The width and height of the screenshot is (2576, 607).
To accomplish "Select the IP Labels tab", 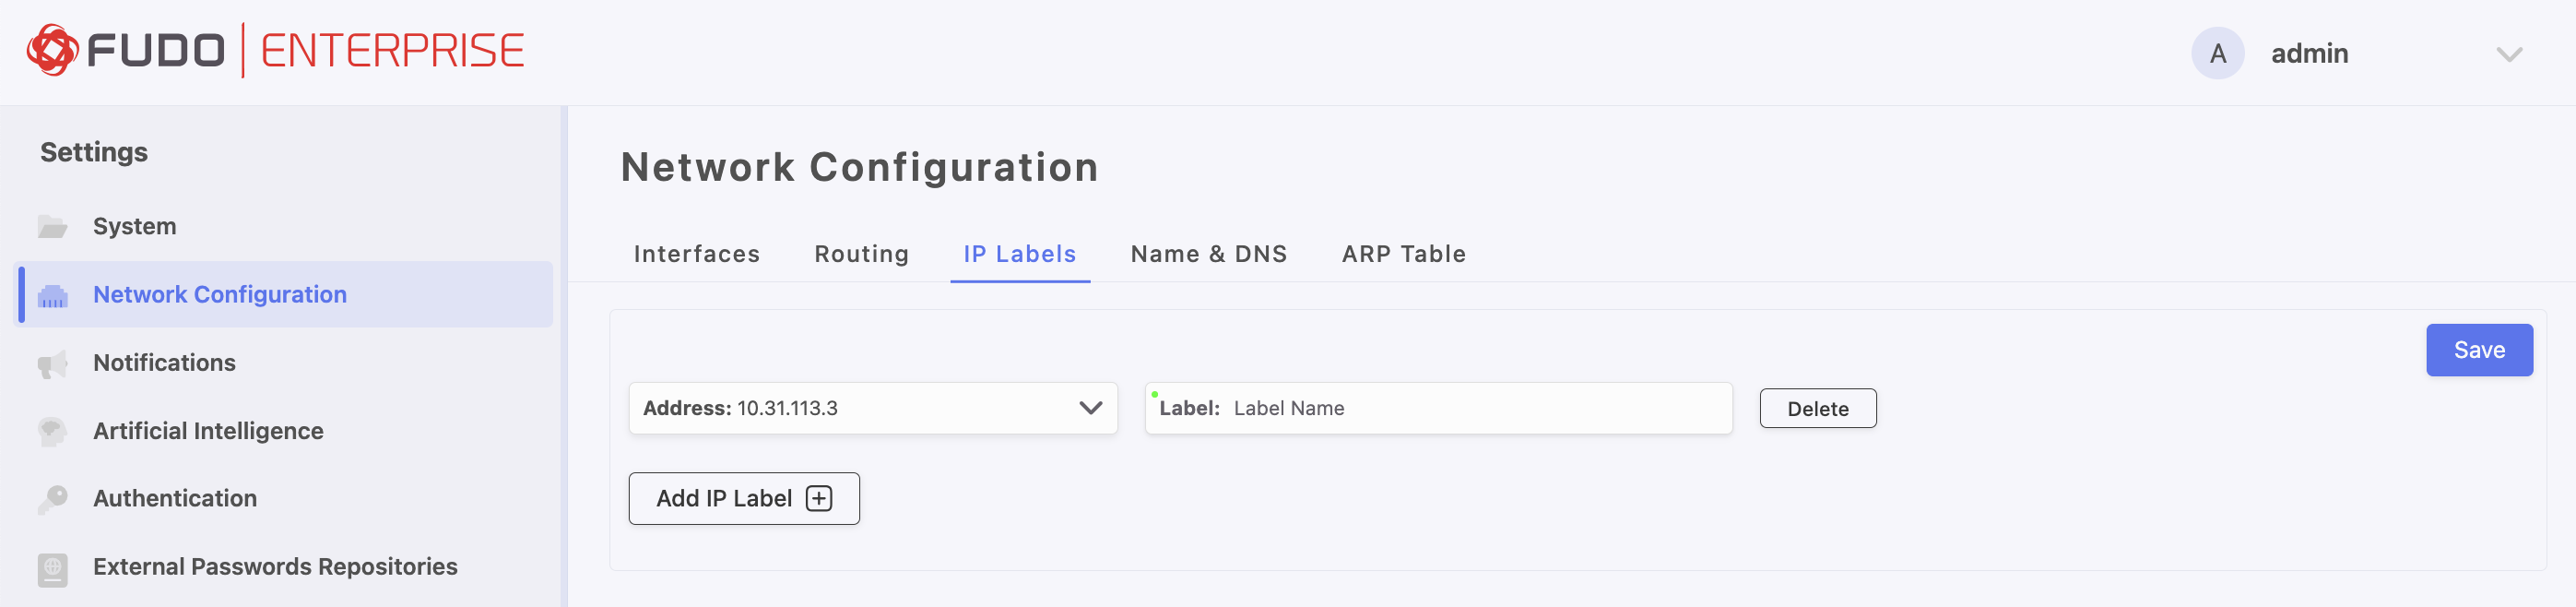I will point(1019,254).
